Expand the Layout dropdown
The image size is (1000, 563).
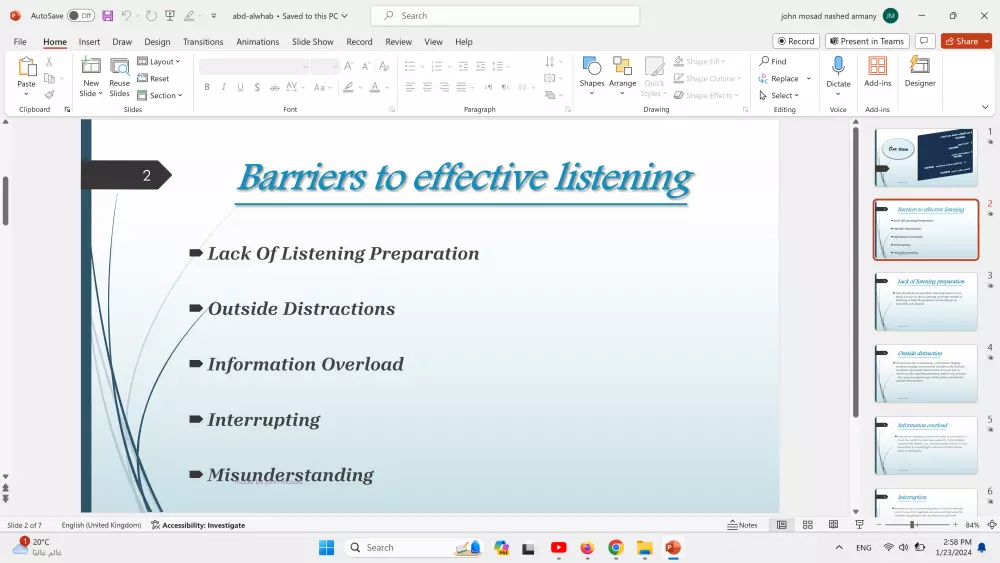pos(159,61)
